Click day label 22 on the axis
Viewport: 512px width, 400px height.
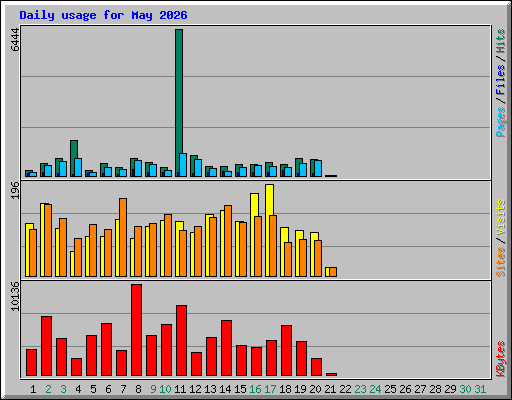click(345, 389)
